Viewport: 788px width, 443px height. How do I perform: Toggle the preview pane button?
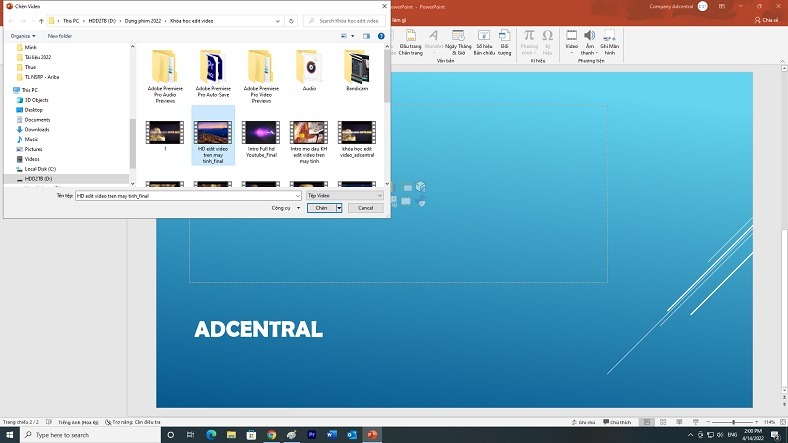[x=367, y=36]
